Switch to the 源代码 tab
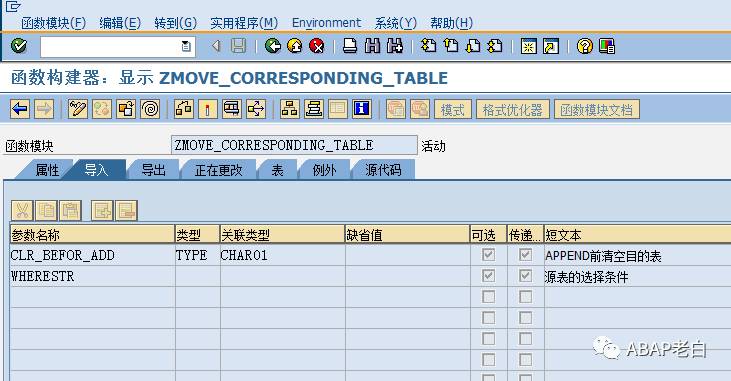Screen dimensions: 731x381 [x=383, y=170]
